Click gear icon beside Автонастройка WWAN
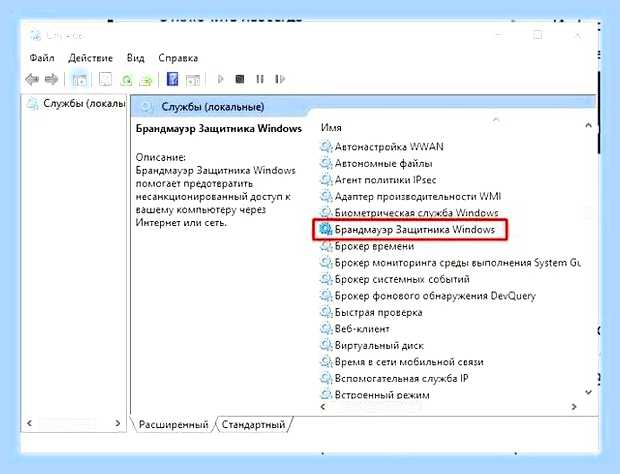 [x=326, y=147]
